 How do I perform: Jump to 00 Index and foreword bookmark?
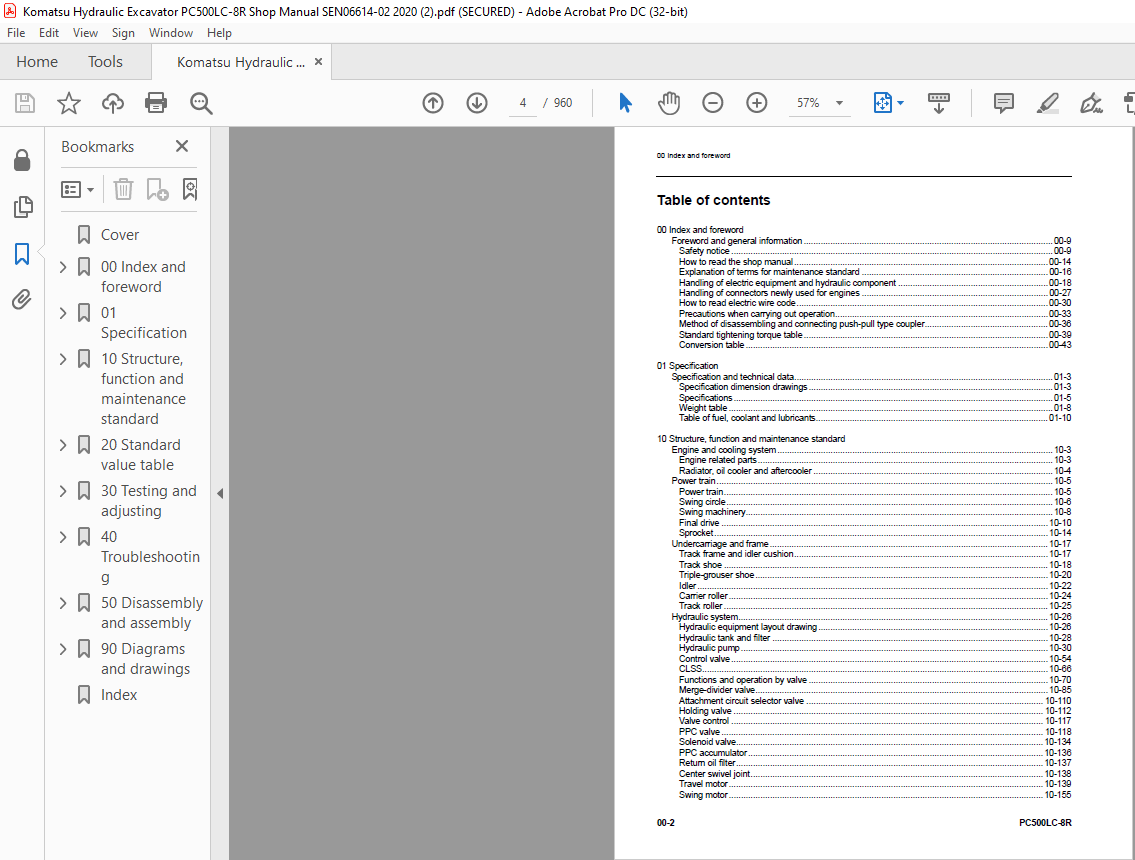pyautogui.click(x=143, y=277)
